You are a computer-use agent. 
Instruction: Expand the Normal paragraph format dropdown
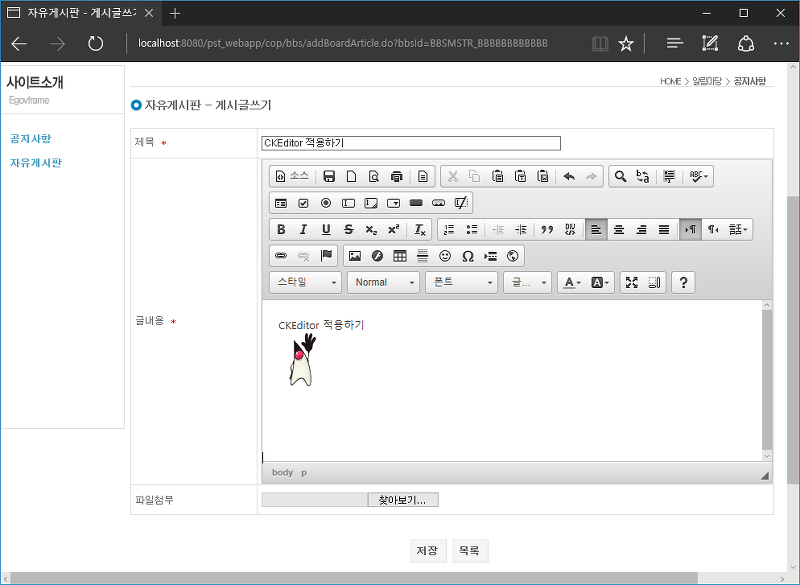383,283
